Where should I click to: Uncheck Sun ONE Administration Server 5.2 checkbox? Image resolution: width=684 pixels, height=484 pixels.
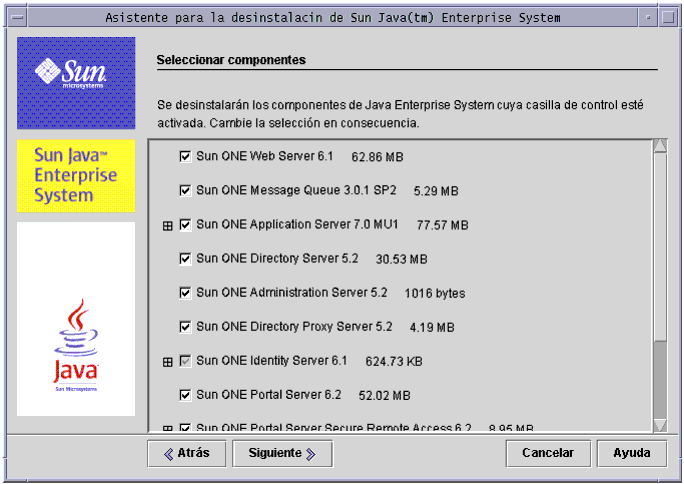pos(185,293)
